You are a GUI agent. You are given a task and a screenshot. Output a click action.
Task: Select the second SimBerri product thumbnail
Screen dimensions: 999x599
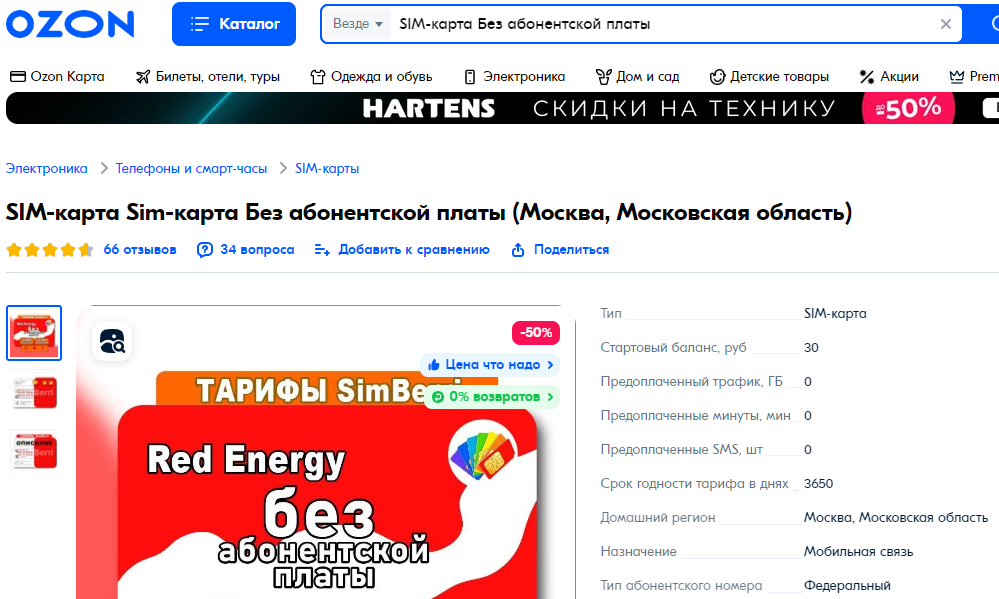click(x=34, y=392)
